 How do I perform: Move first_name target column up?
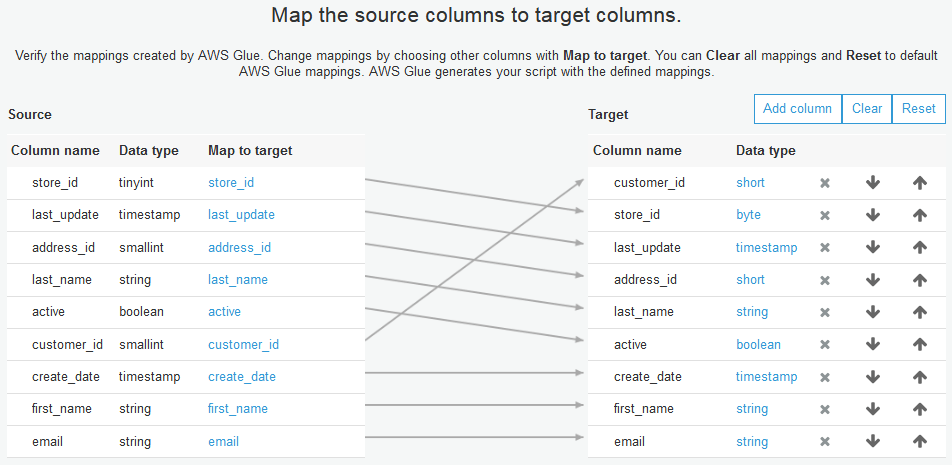coord(920,409)
